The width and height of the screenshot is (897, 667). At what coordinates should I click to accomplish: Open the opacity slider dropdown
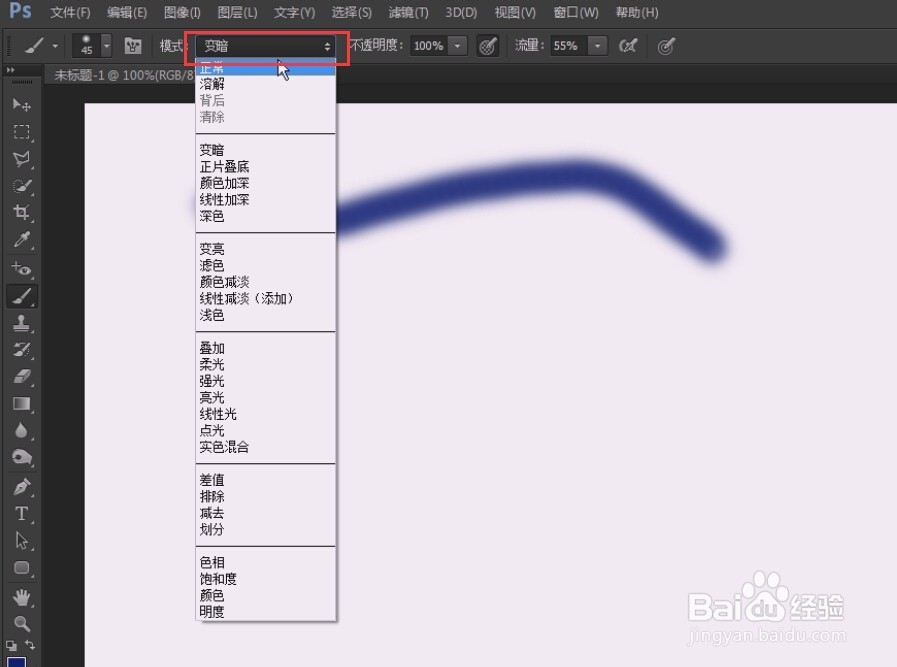coord(457,45)
